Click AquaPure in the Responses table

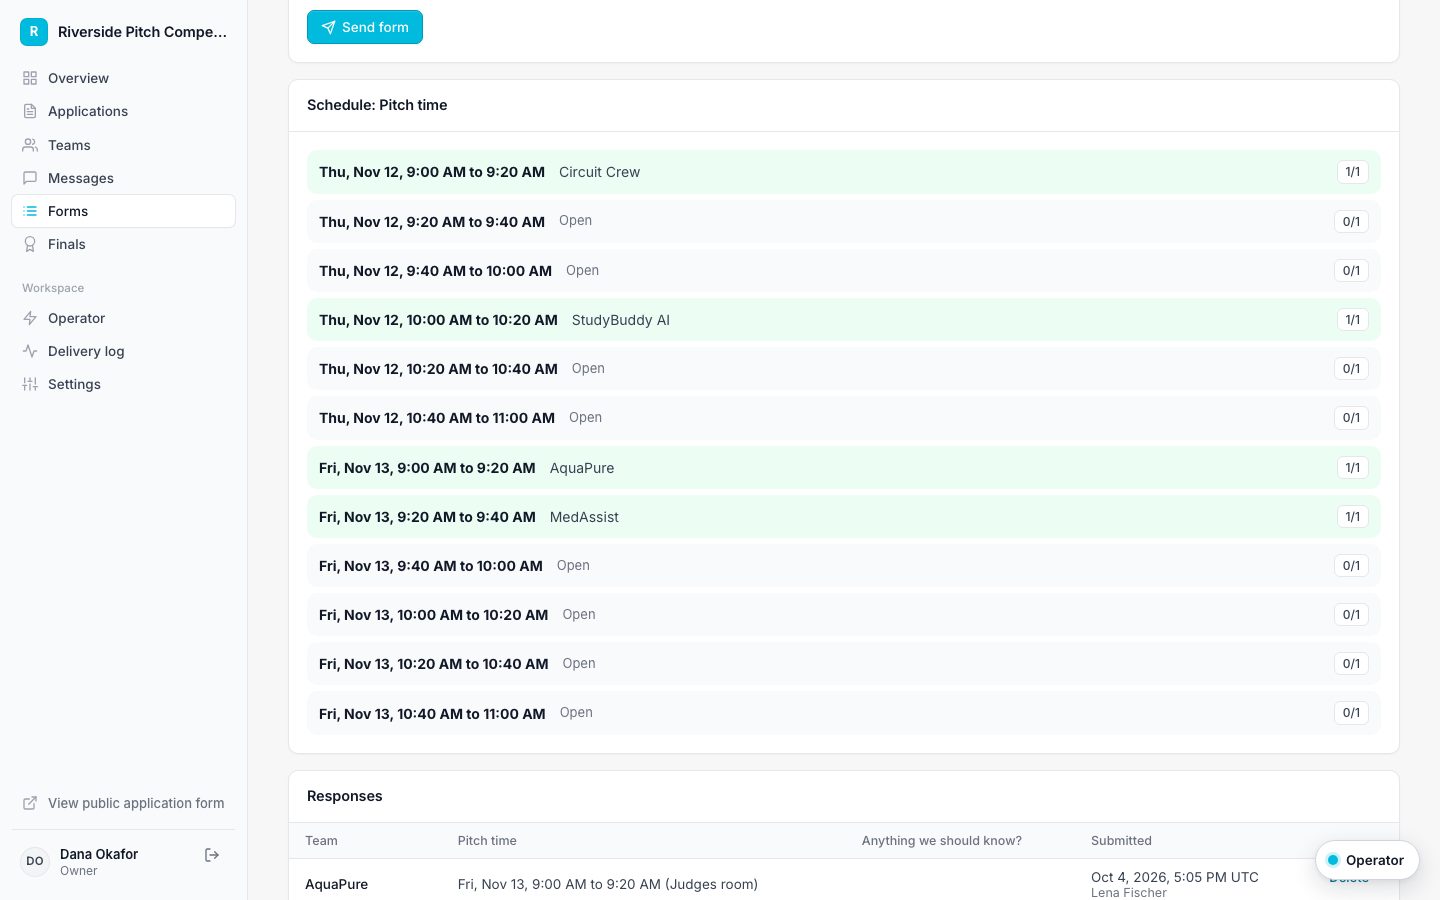click(x=336, y=884)
